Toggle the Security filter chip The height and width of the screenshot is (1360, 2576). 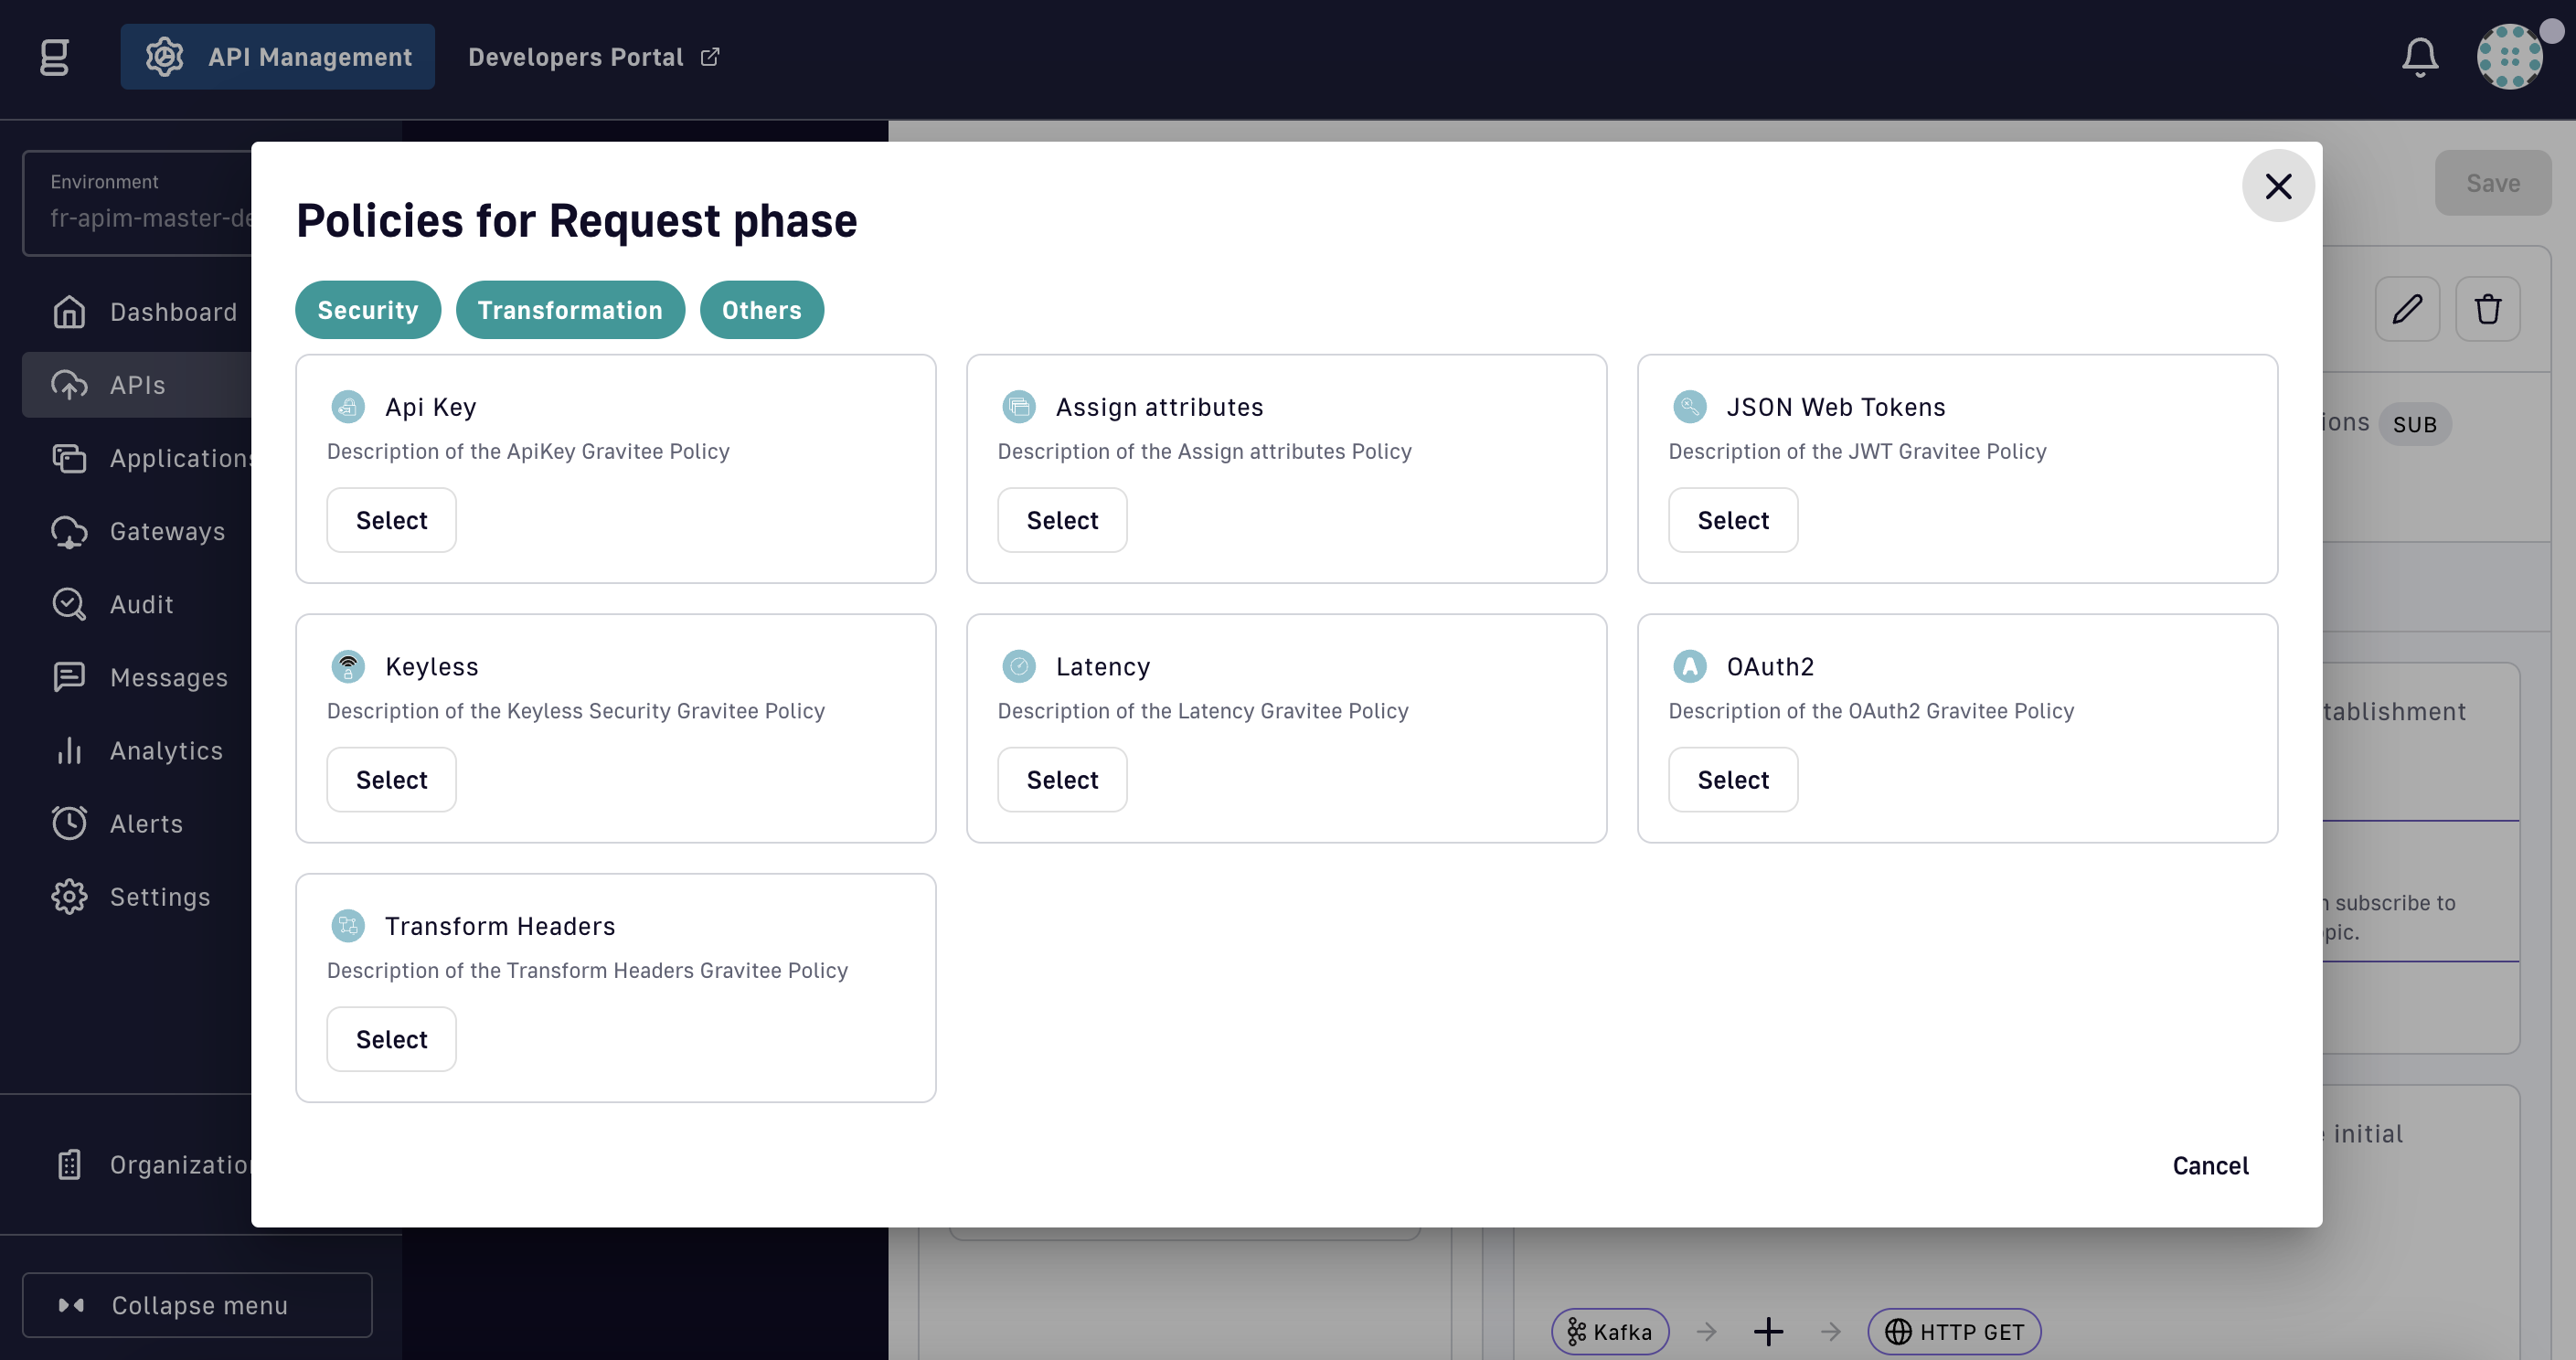coord(367,310)
